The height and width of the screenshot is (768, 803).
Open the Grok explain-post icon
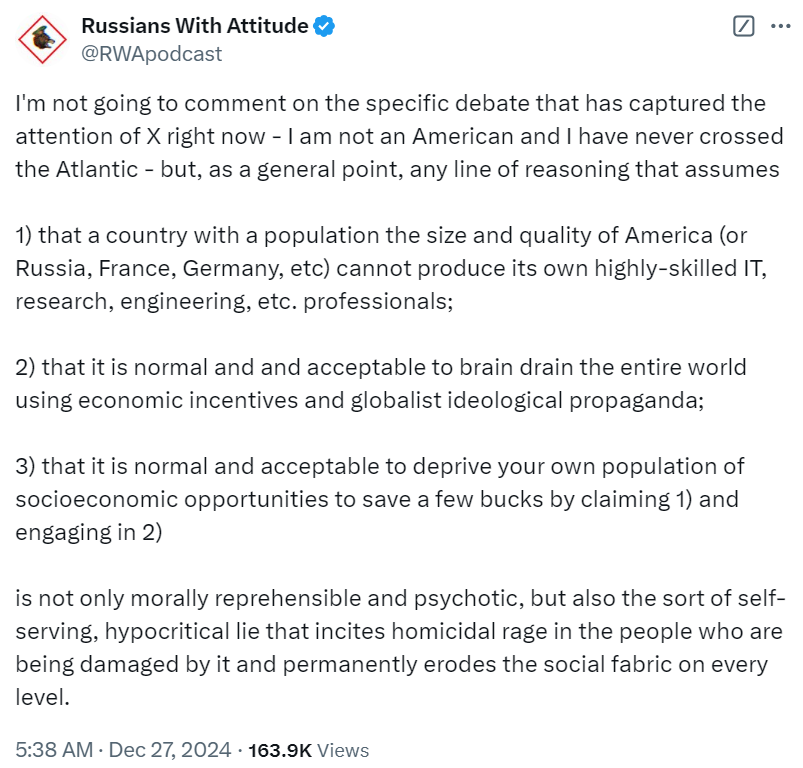point(743,27)
